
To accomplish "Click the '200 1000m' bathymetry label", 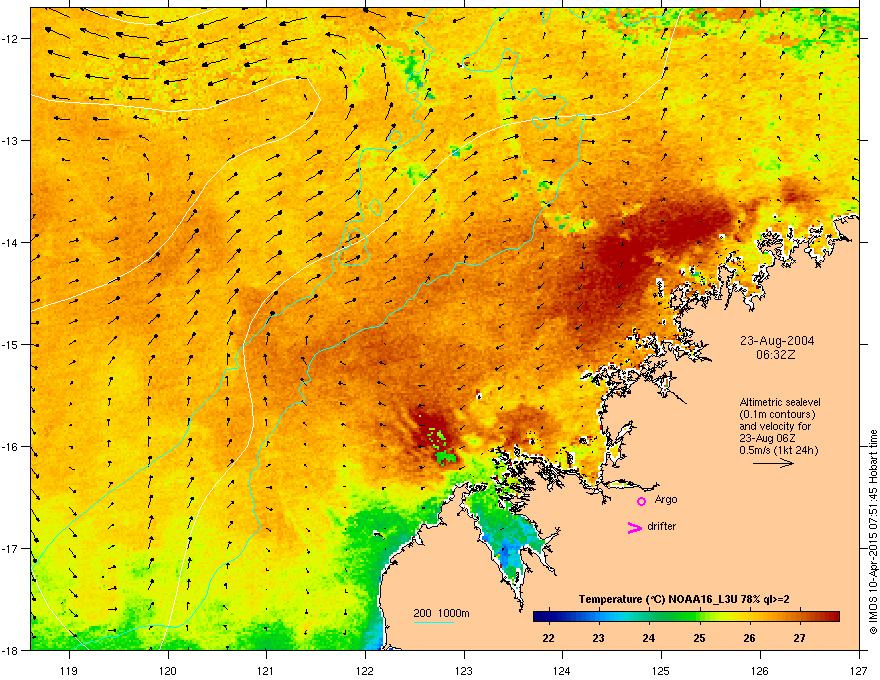I will coord(441,613).
